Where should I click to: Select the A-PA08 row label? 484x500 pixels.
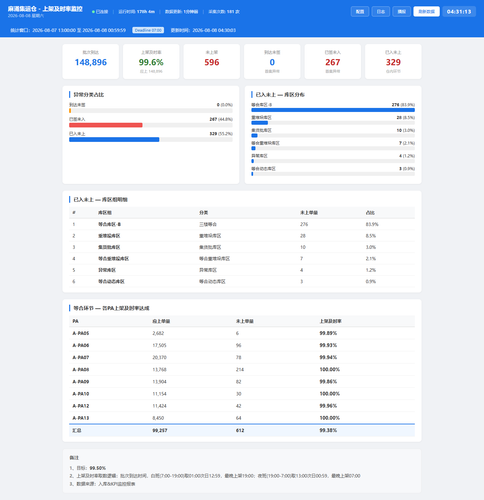click(81, 370)
